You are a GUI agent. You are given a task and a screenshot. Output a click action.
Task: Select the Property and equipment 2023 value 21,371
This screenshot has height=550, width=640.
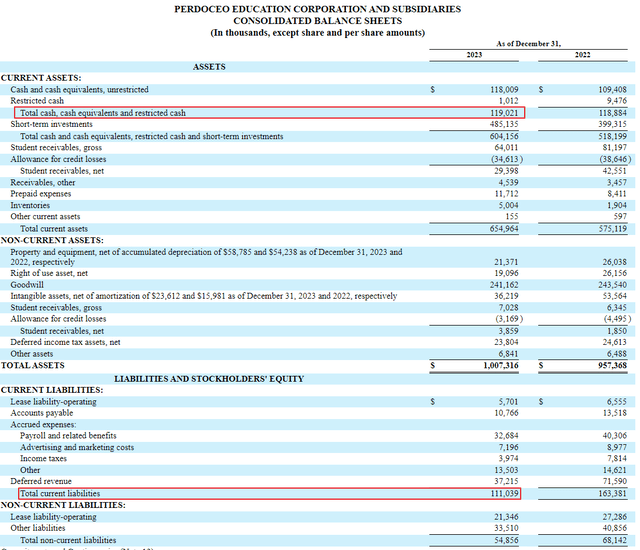[x=506, y=262]
